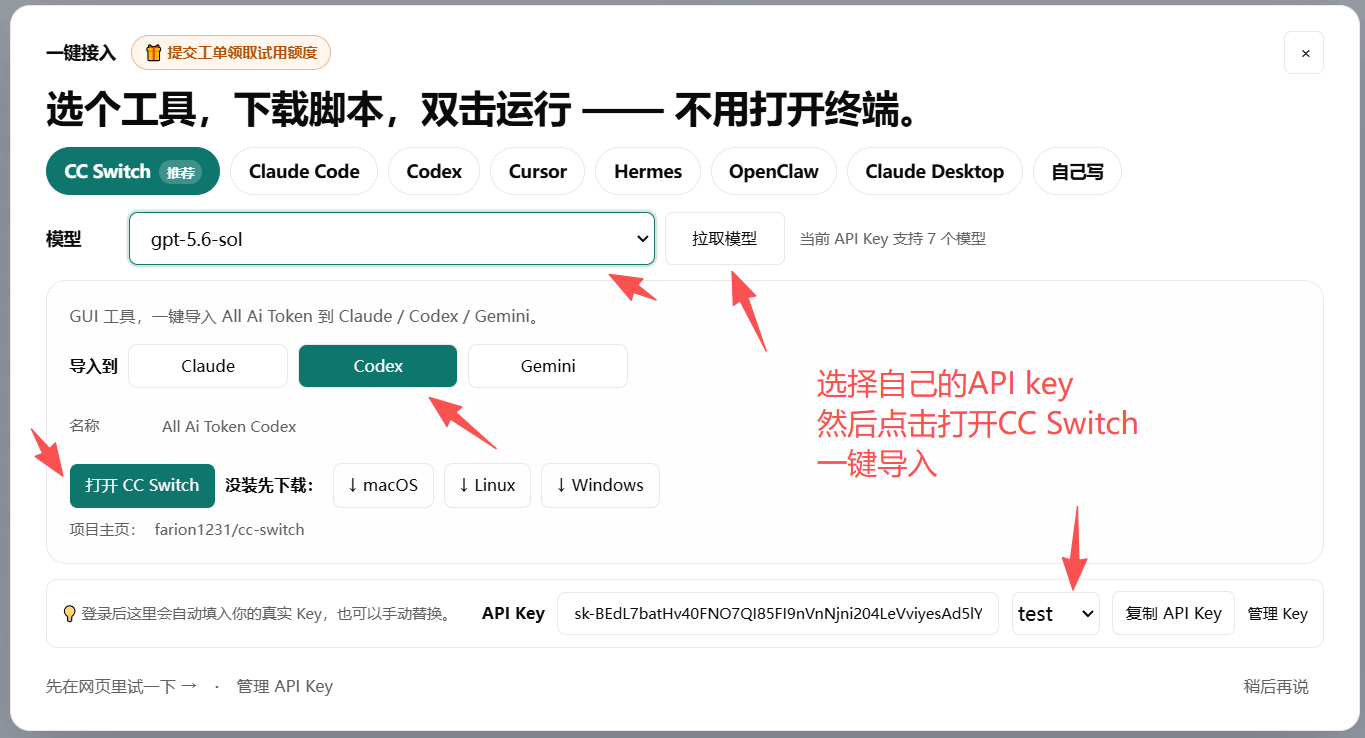Open the Cursor tab
This screenshot has height=738, width=1365.
pyautogui.click(x=538, y=171)
